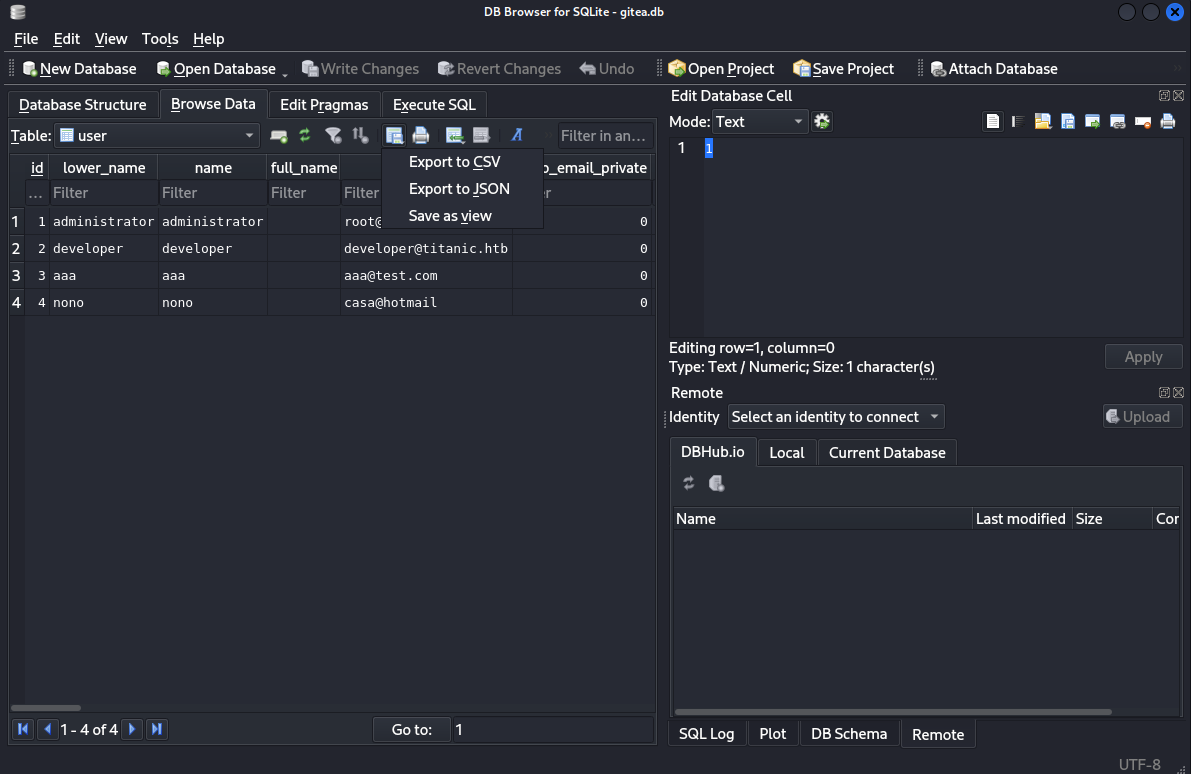
Task: Click the export cell to file icon
Action: pos(1068,122)
